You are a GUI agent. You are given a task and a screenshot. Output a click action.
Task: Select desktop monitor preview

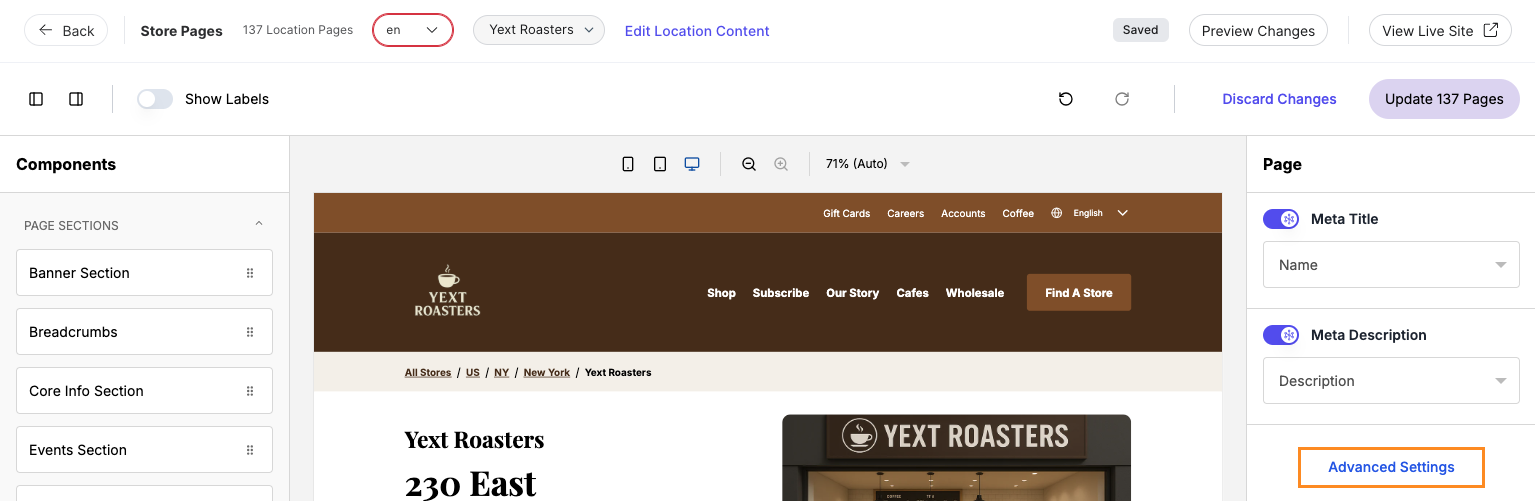(692, 164)
